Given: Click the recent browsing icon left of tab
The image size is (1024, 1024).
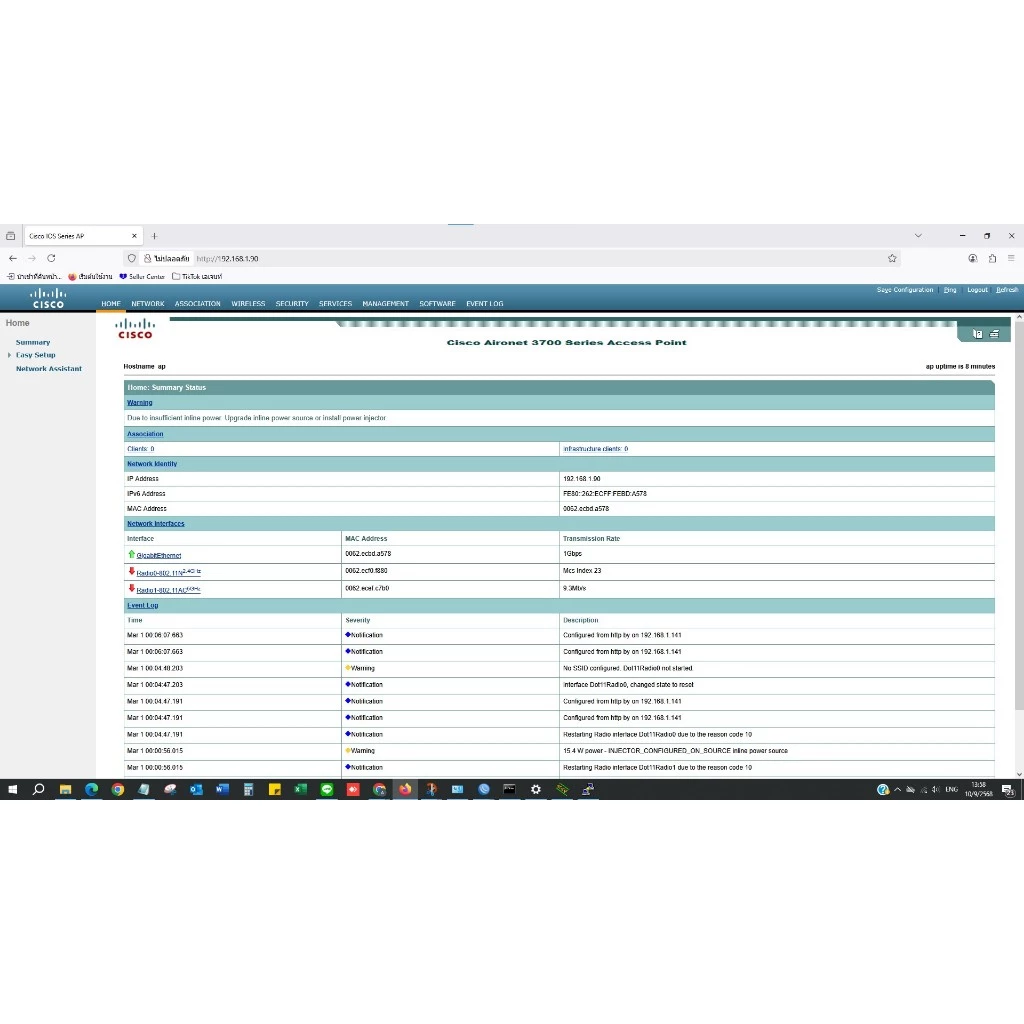Looking at the screenshot, I should 10,236.
